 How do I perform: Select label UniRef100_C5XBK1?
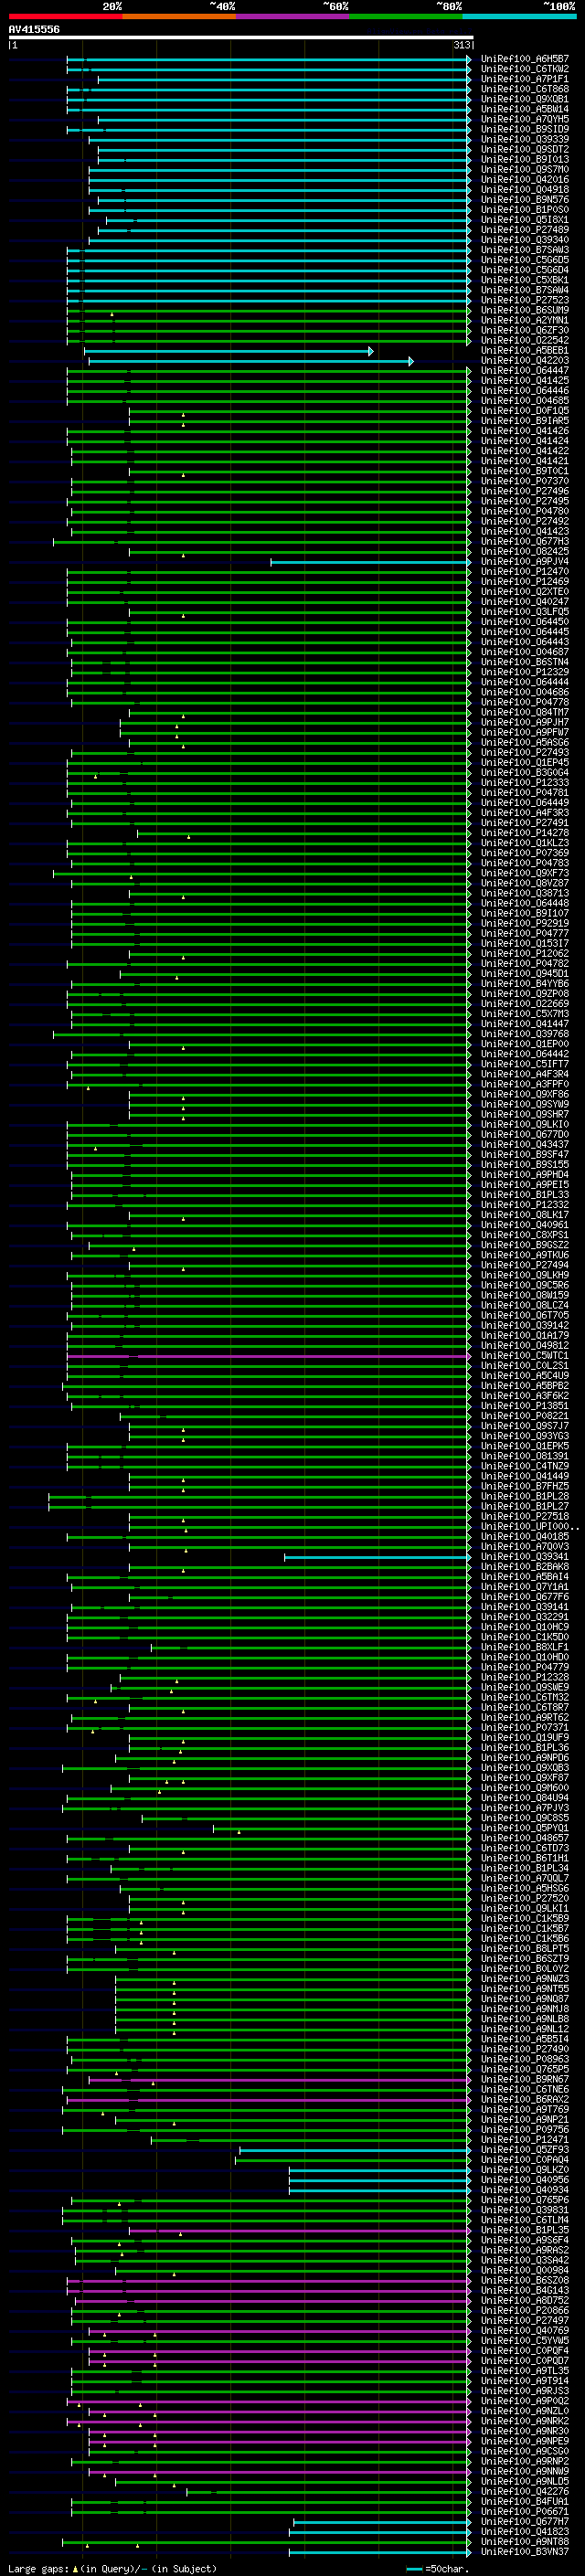[x=524, y=280]
